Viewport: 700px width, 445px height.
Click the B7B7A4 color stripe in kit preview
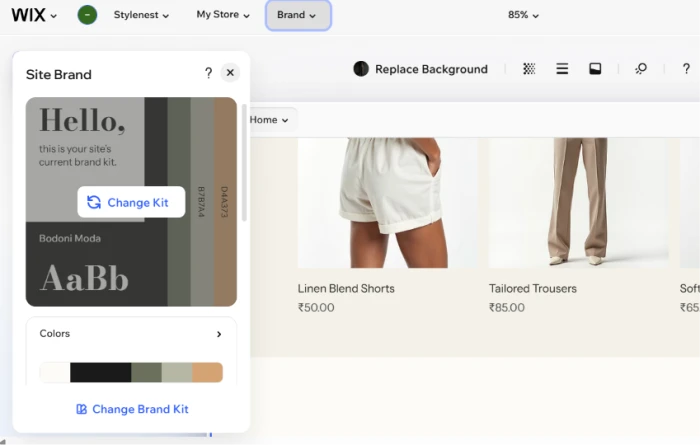(x=202, y=202)
